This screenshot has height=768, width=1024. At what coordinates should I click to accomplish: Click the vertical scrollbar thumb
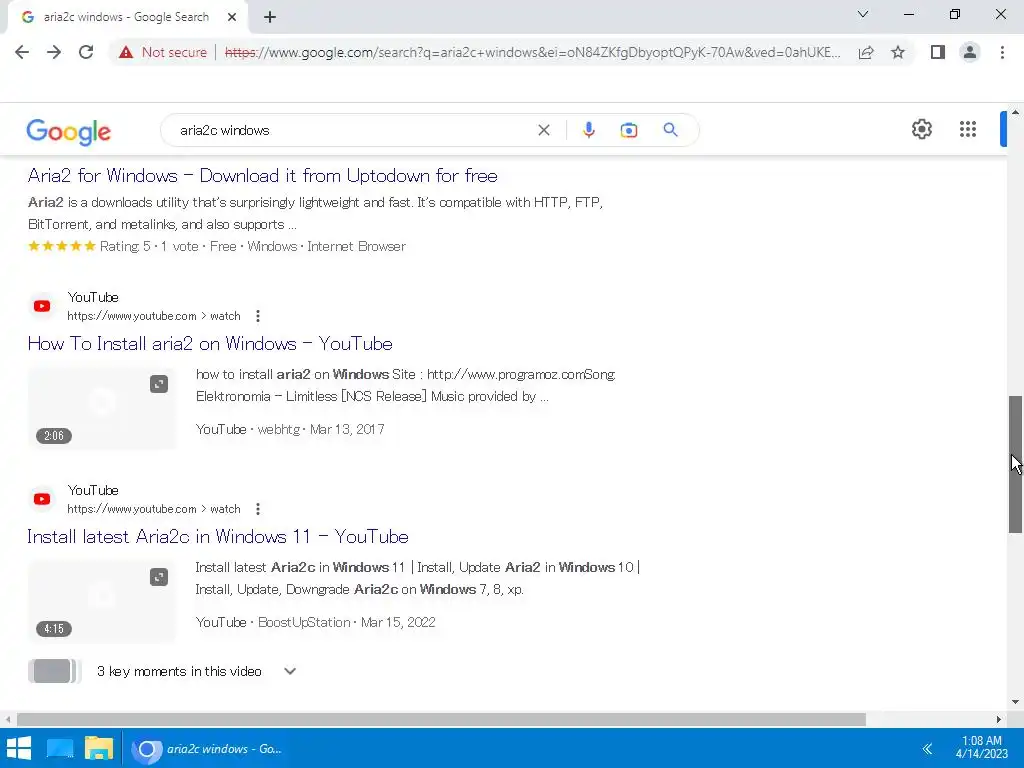pos(1016,464)
